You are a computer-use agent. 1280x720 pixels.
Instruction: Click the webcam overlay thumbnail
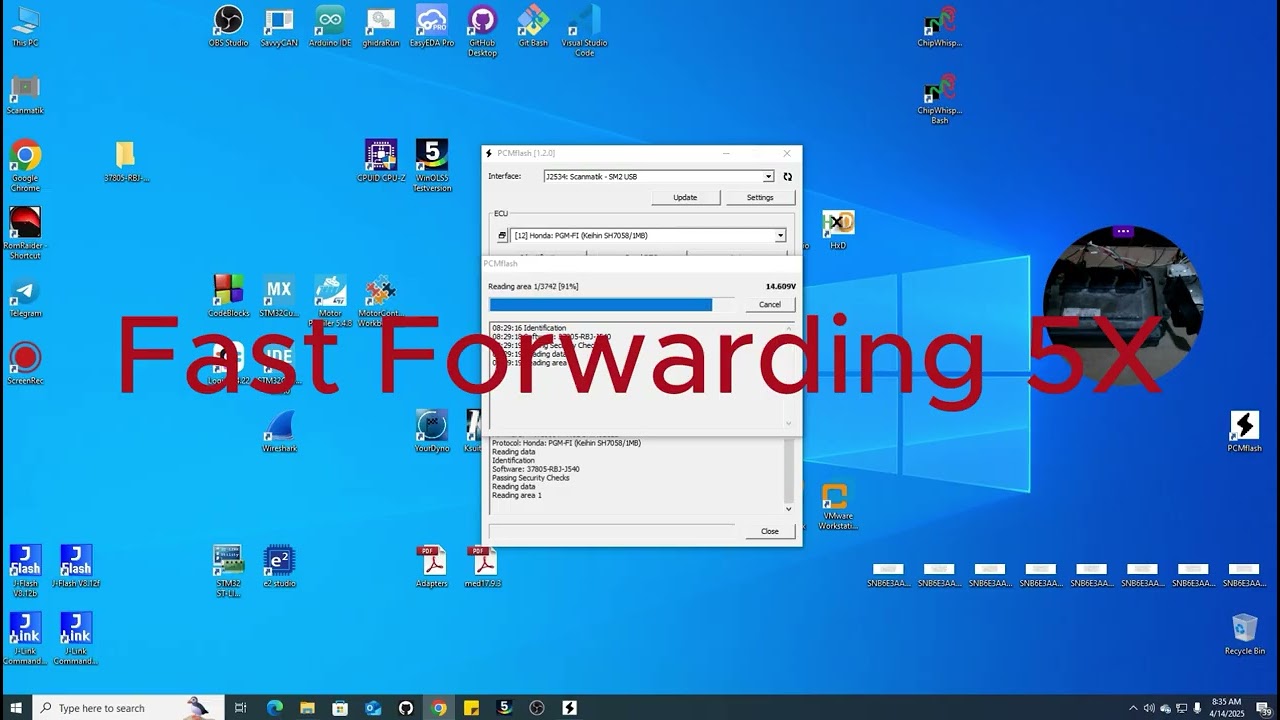click(x=1122, y=306)
